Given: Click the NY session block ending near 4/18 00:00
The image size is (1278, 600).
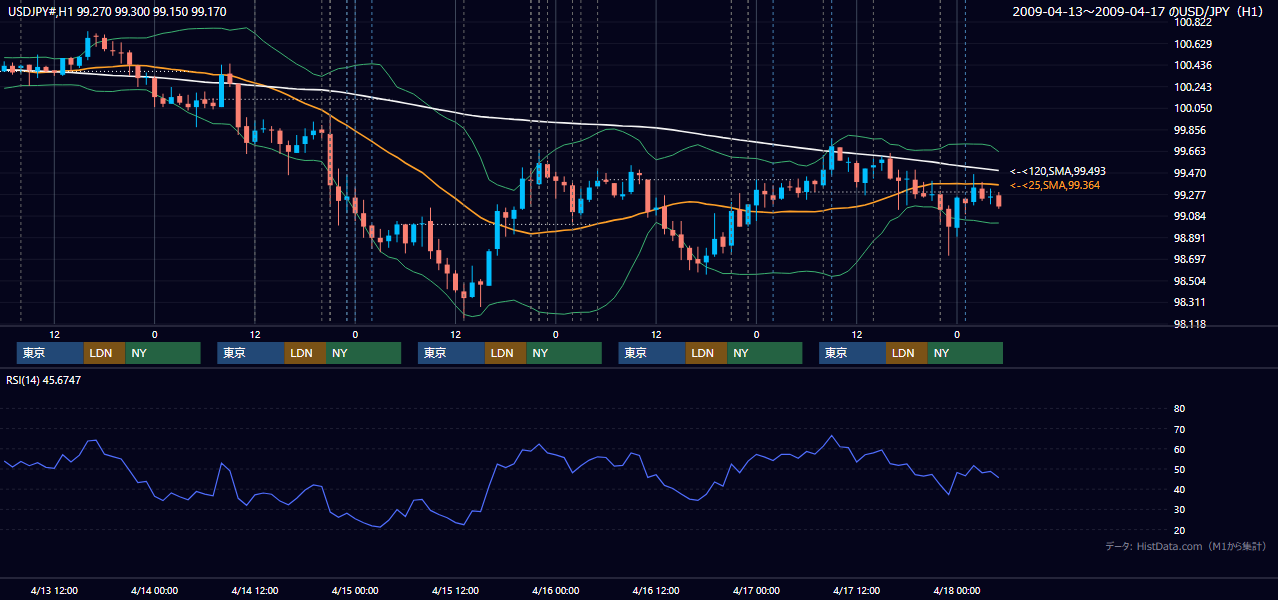Looking at the screenshot, I should (x=965, y=353).
